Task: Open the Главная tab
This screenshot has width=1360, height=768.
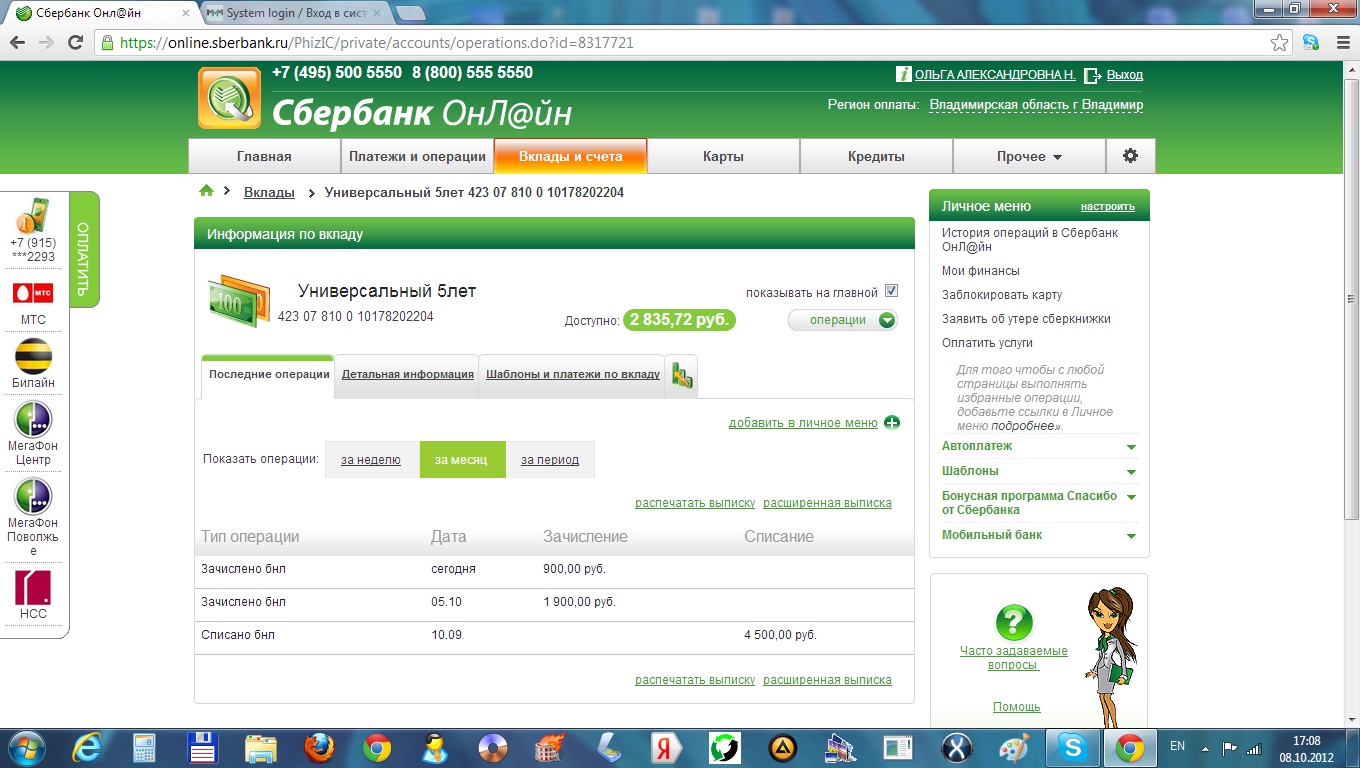Action: [x=264, y=156]
